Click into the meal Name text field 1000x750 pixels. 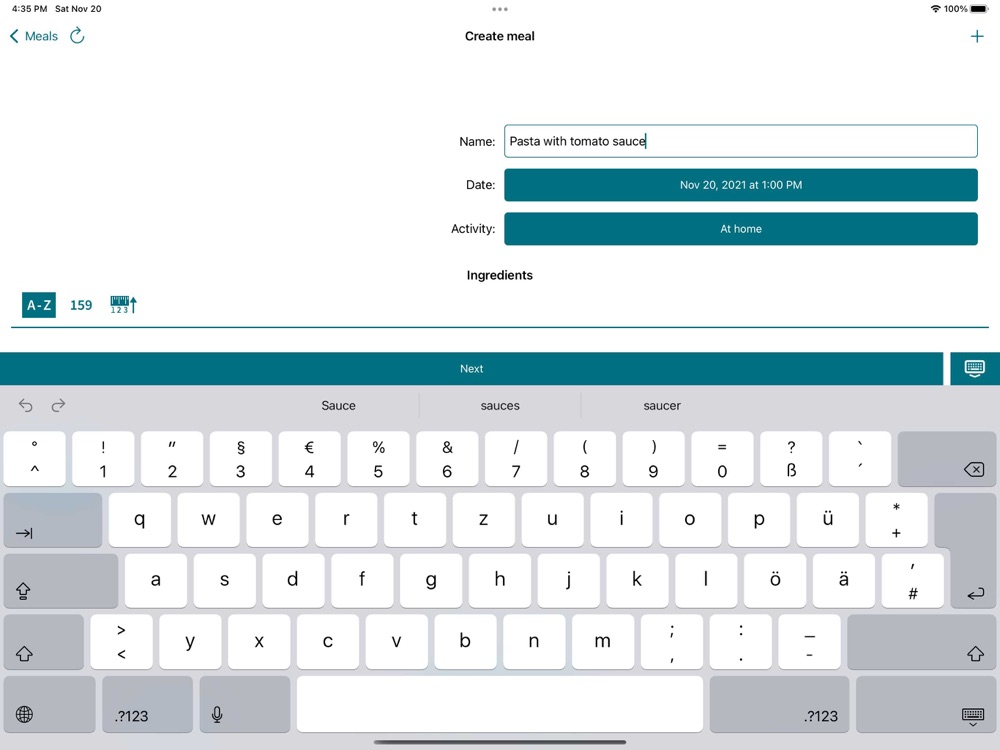(x=740, y=141)
